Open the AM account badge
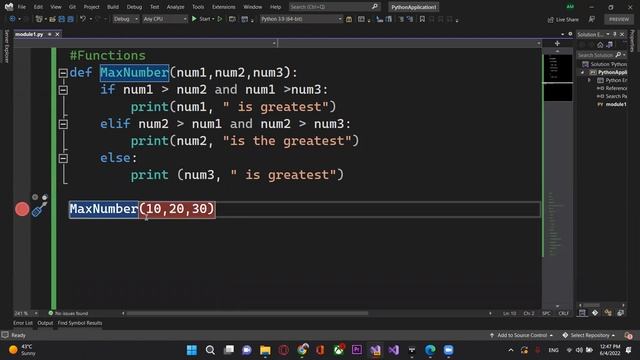 pos(570,7)
